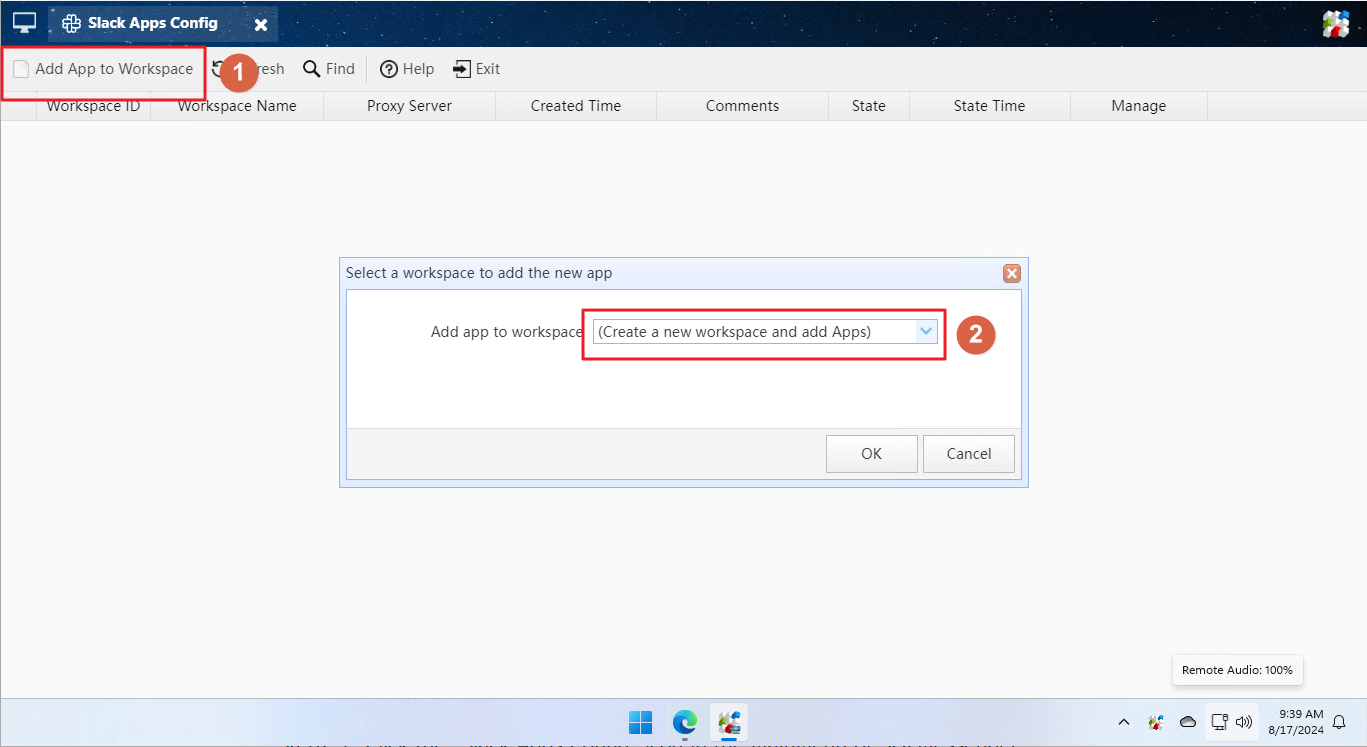Click the remote desktop app taskbar icon

(729, 722)
